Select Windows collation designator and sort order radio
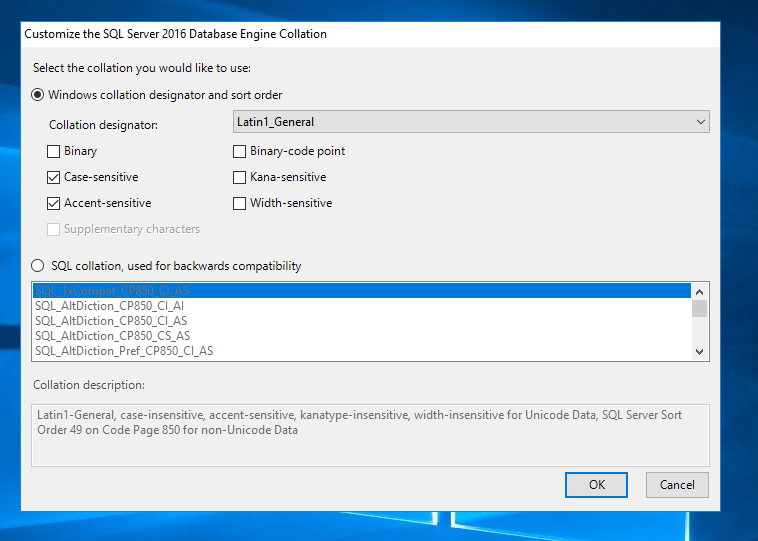Screen dimensions: 758x541 [x=38, y=95]
